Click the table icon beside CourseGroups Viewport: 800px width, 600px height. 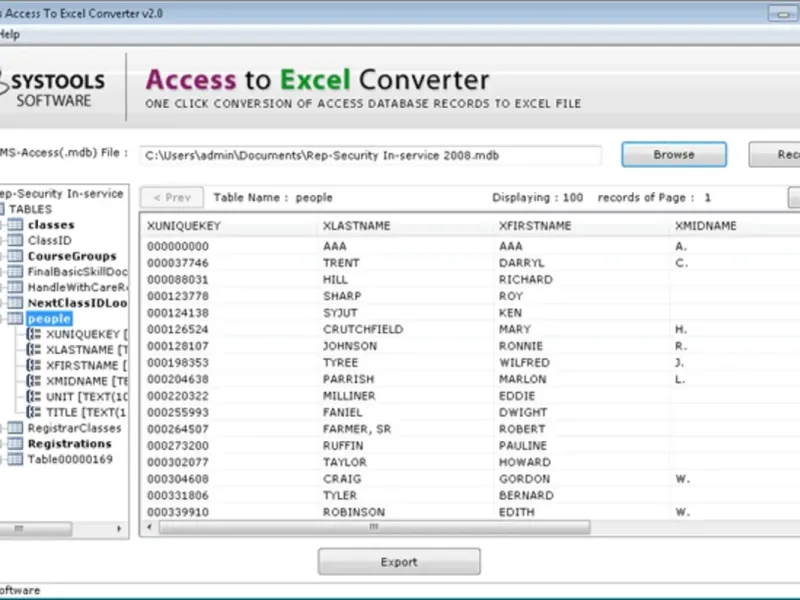pos(15,256)
